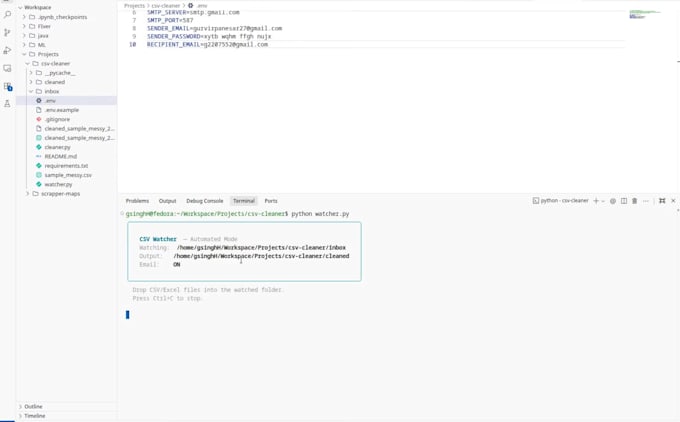The height and width of the screenshot is (422, 680).
Task: Click the gear icon of .env file
Action: [39, 101]
